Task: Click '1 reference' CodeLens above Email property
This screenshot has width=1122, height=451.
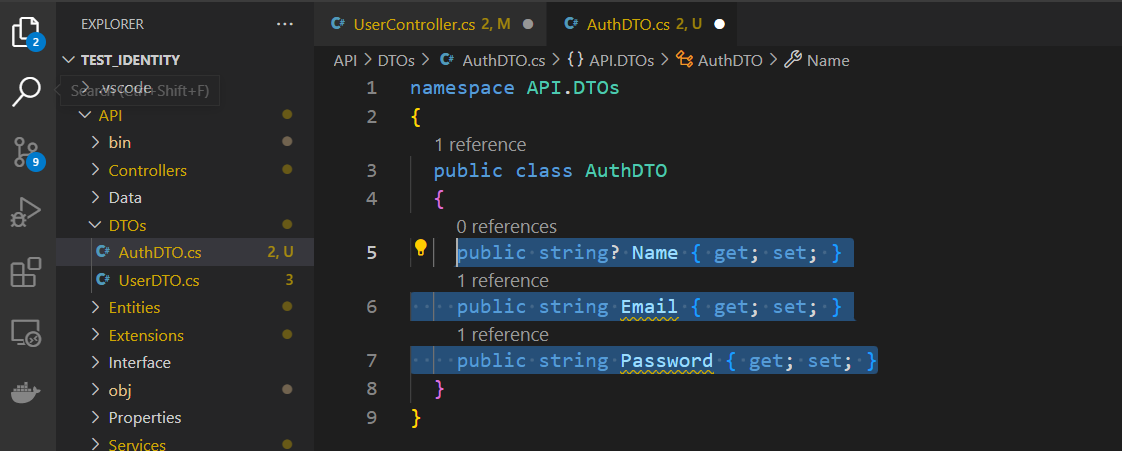Action: 503,281
